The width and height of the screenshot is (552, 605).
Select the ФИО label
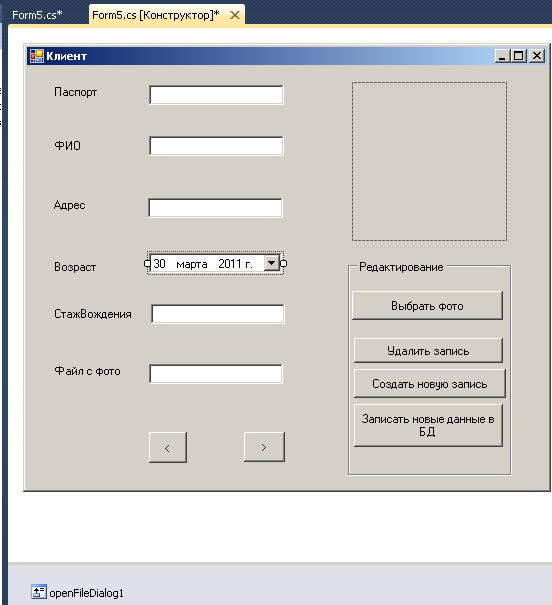(68, 146)
